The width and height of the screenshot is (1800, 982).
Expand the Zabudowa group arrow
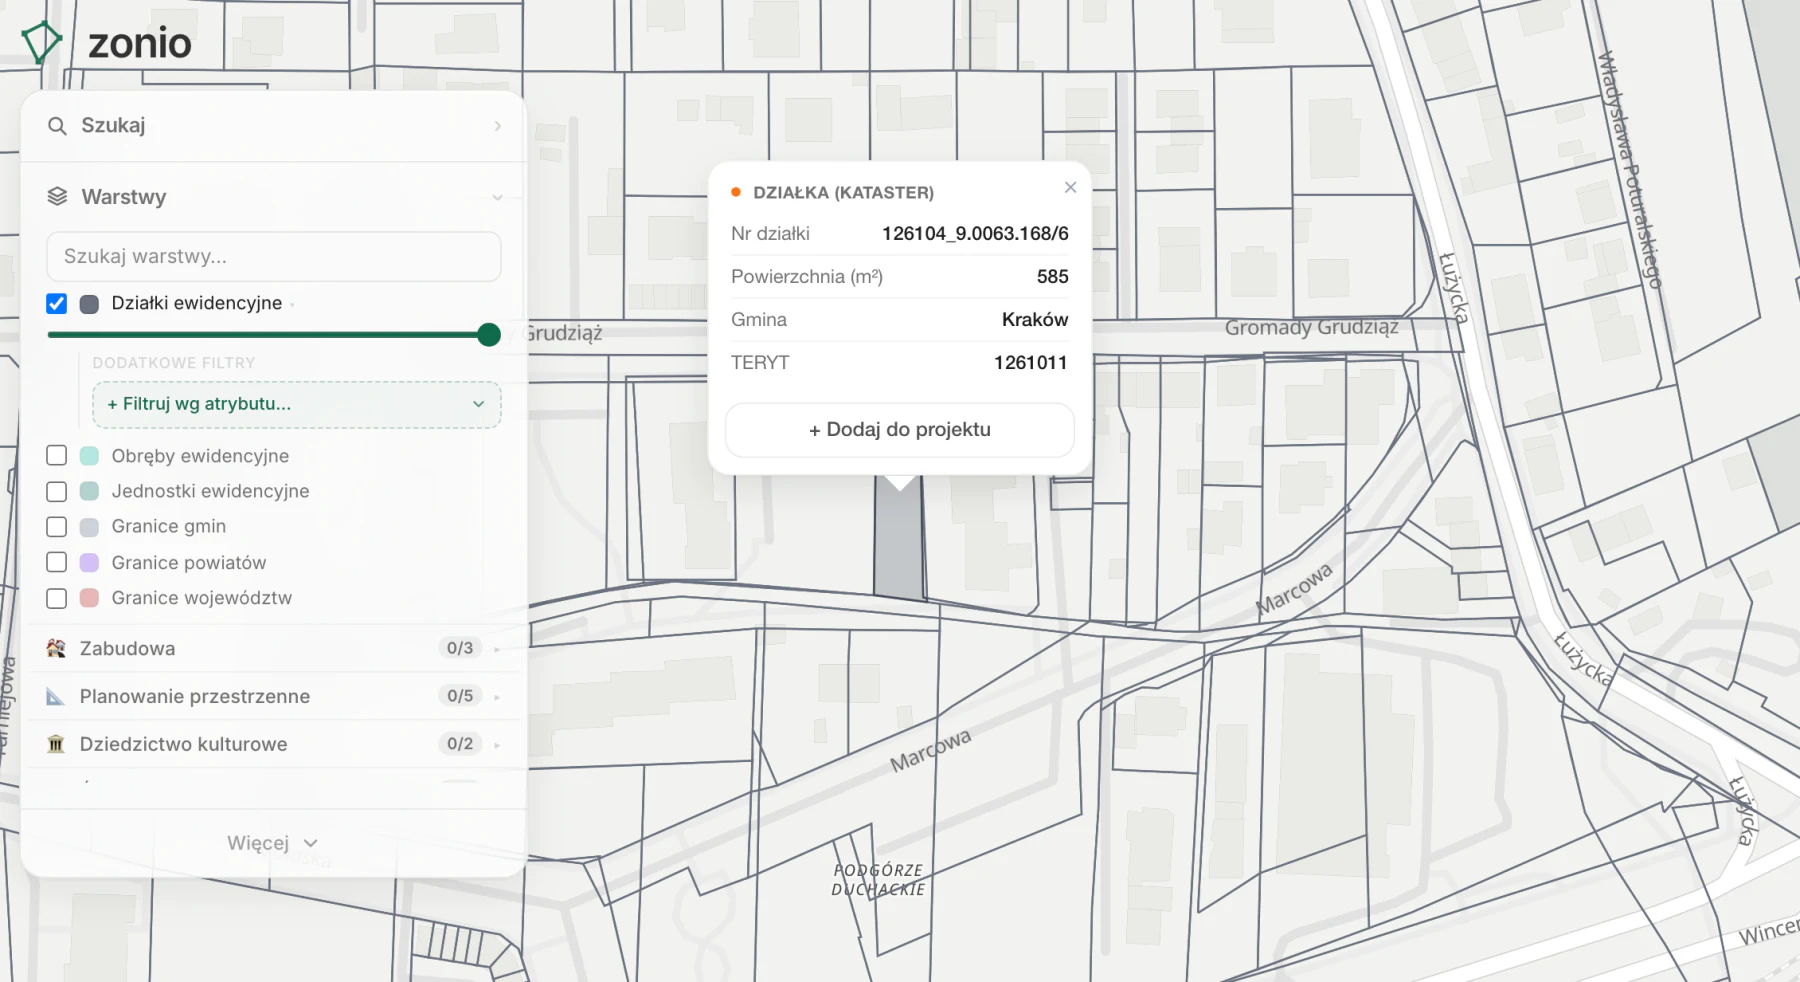point(497,649)
